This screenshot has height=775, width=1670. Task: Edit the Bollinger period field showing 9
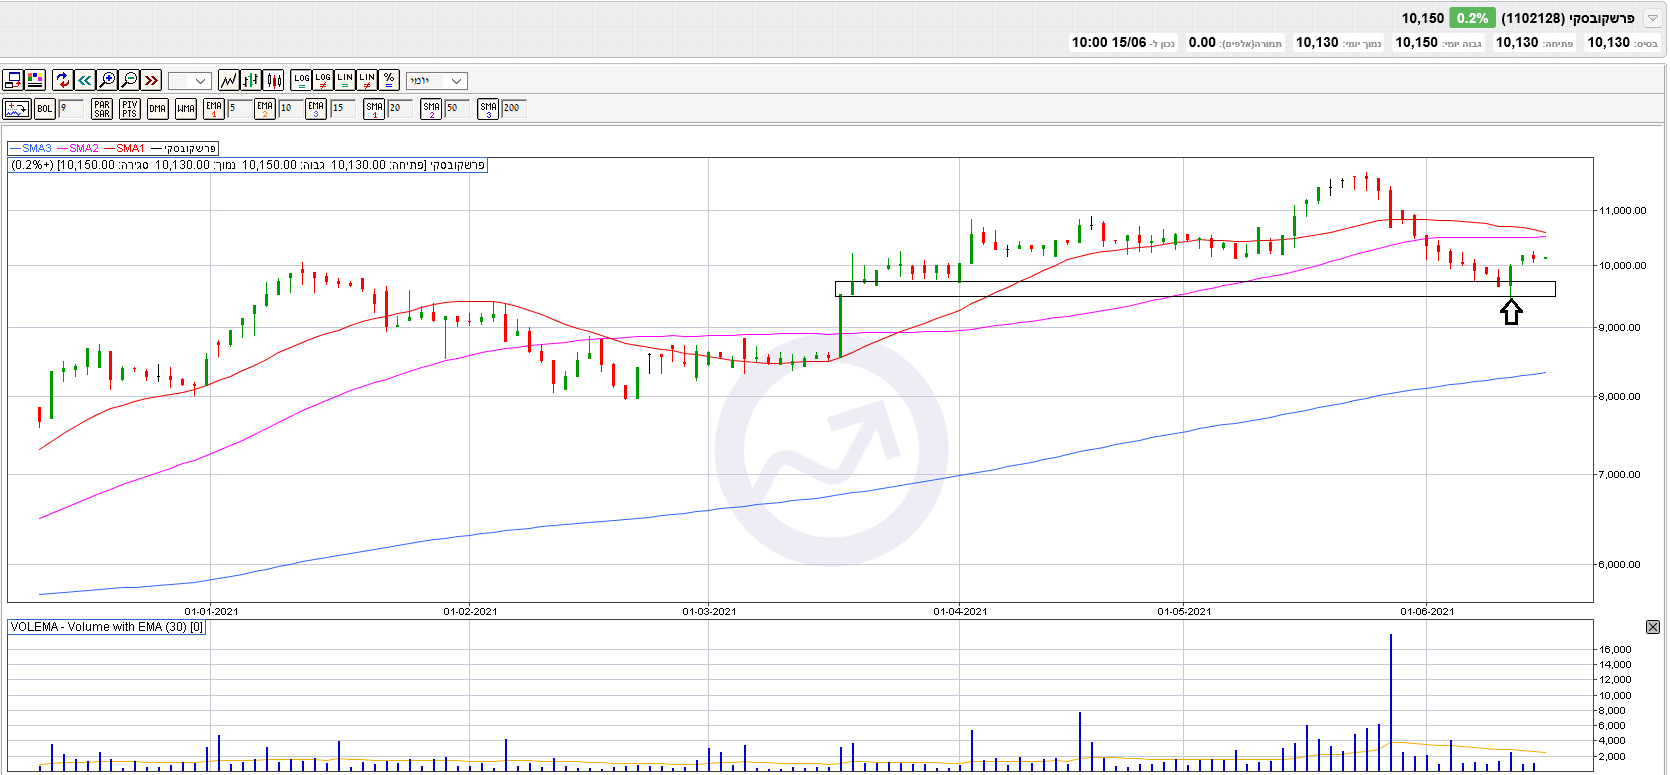70,108
